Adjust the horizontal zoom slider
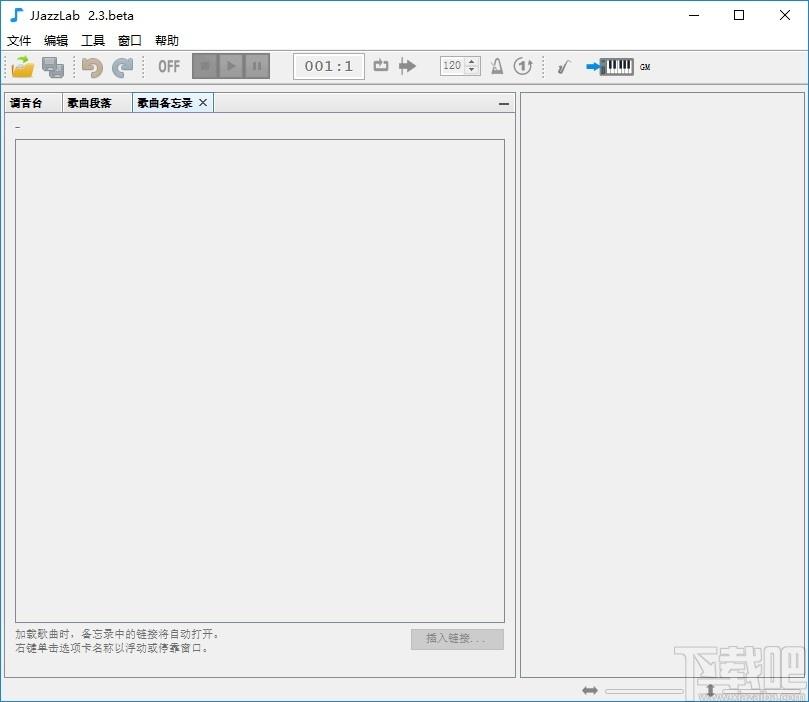 click(644, 691)
